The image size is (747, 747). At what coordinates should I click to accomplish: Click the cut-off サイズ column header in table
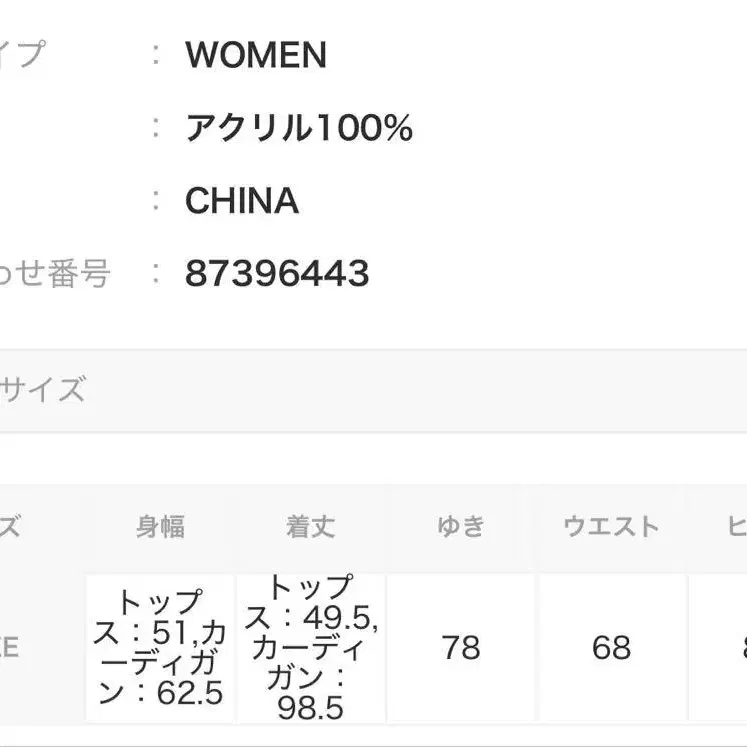[x=12, y=526]
